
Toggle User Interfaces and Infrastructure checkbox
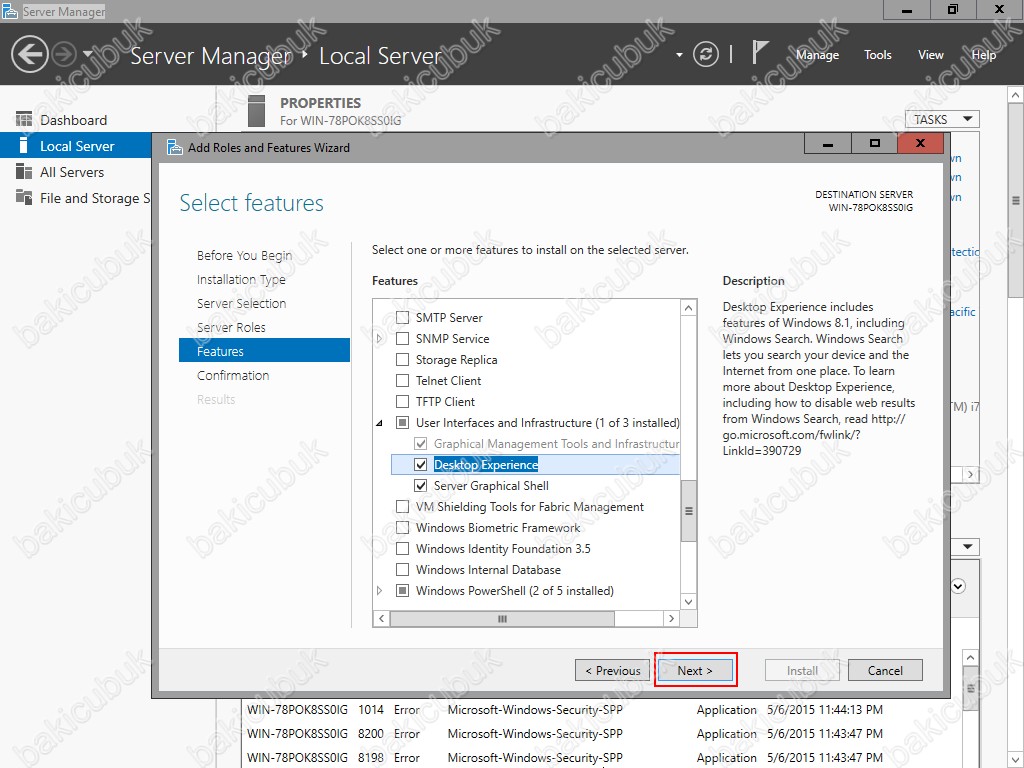coord(403,423)
